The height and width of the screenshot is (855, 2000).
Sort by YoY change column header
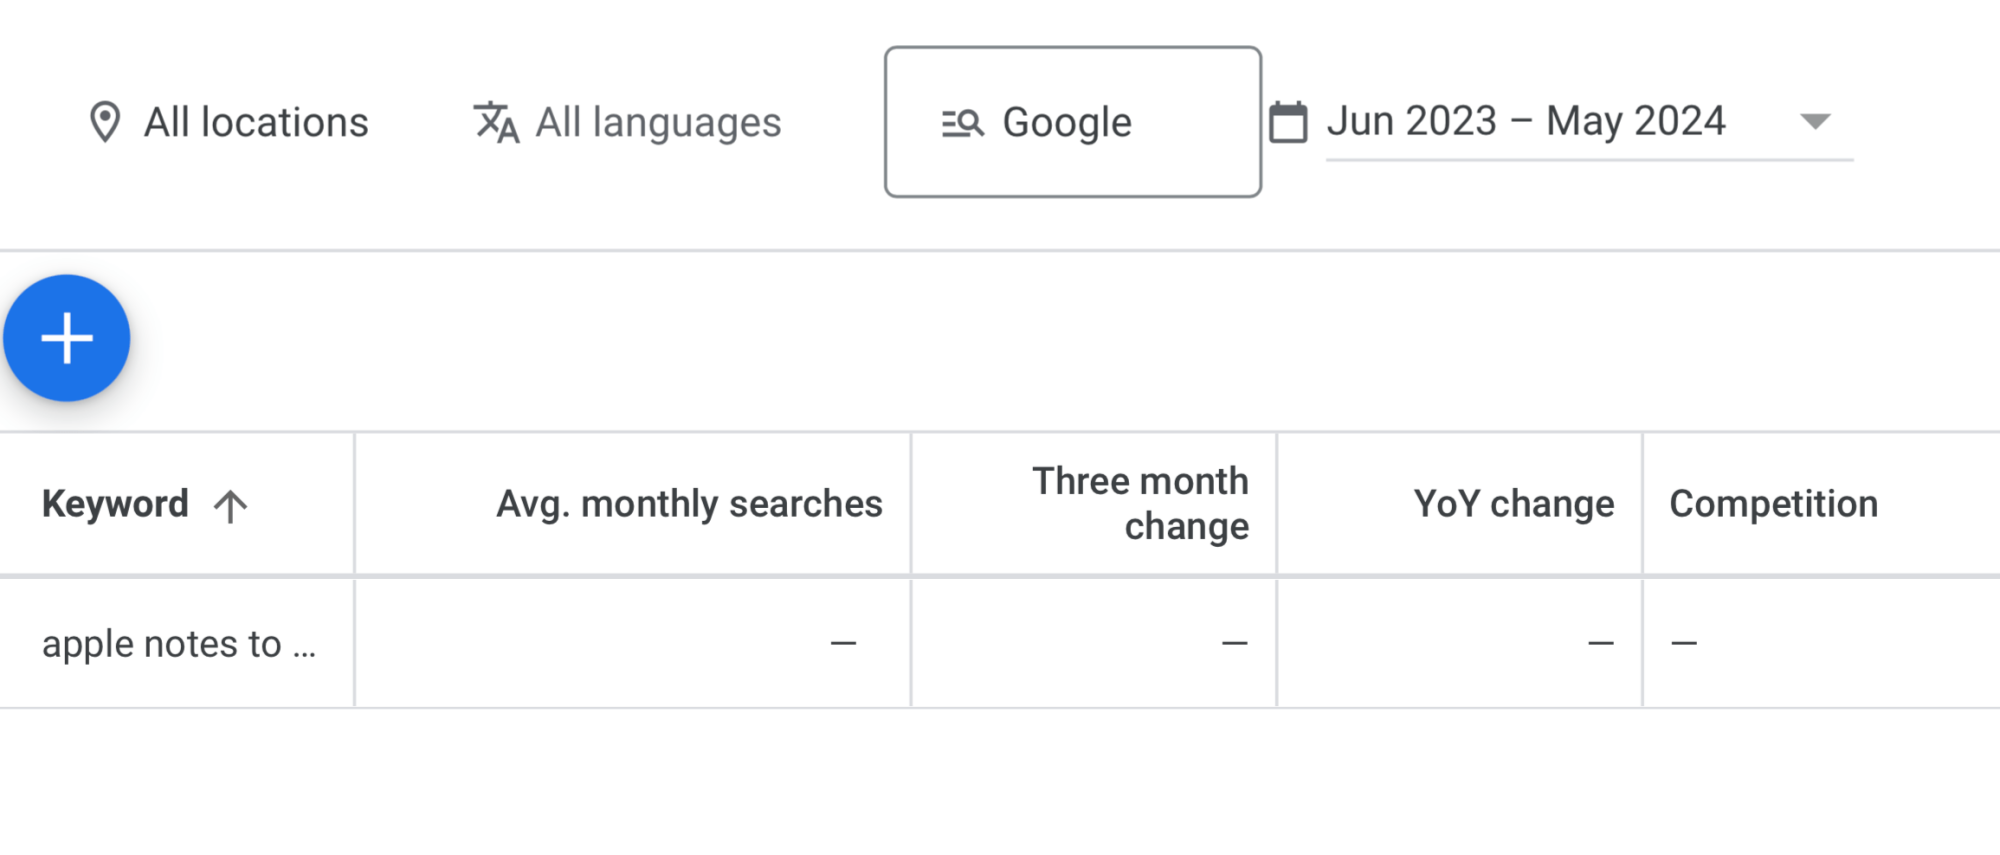(x=1513, y=504)
